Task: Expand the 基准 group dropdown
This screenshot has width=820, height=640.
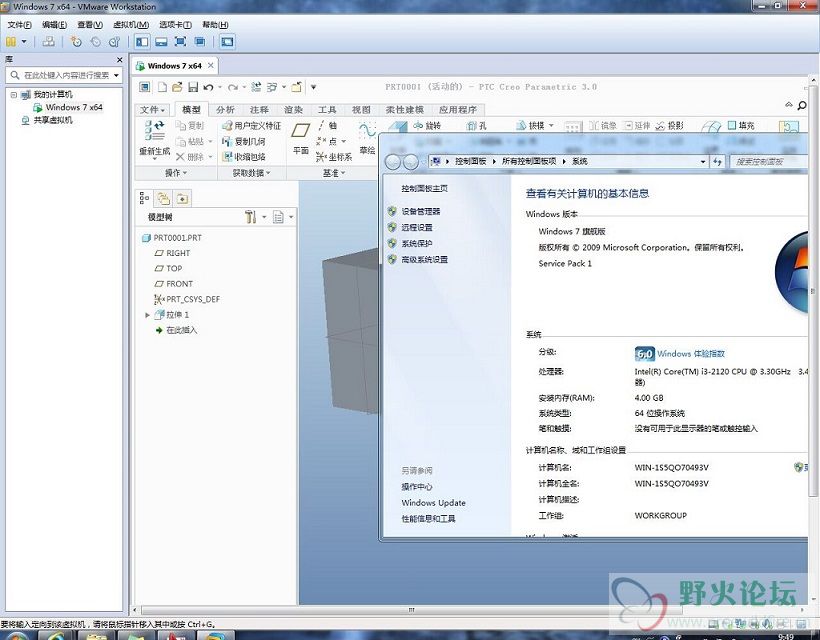Action: [334, 173]
